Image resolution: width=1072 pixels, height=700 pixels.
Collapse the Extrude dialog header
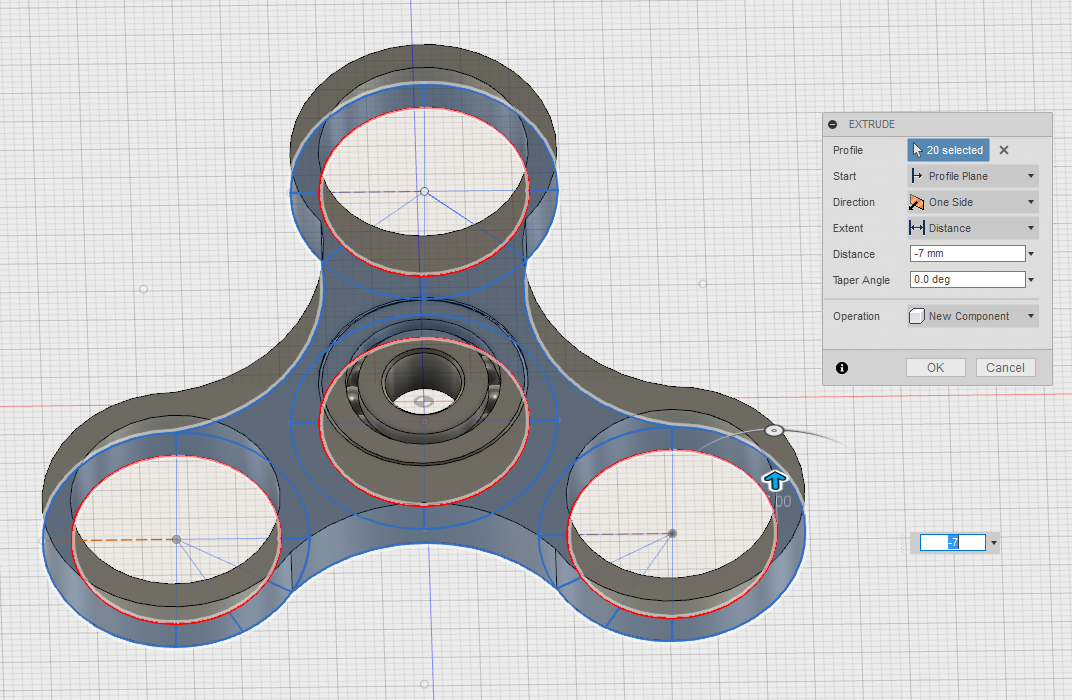click(x=833, y=124)
